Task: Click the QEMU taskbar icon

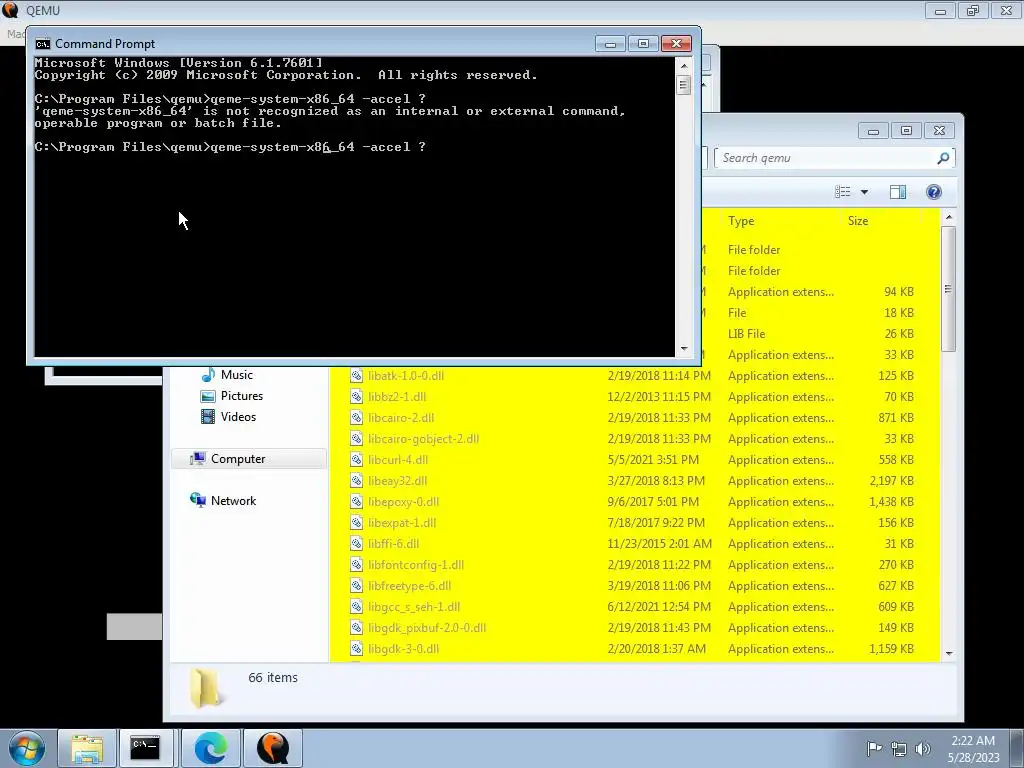Action: (272, 748)
